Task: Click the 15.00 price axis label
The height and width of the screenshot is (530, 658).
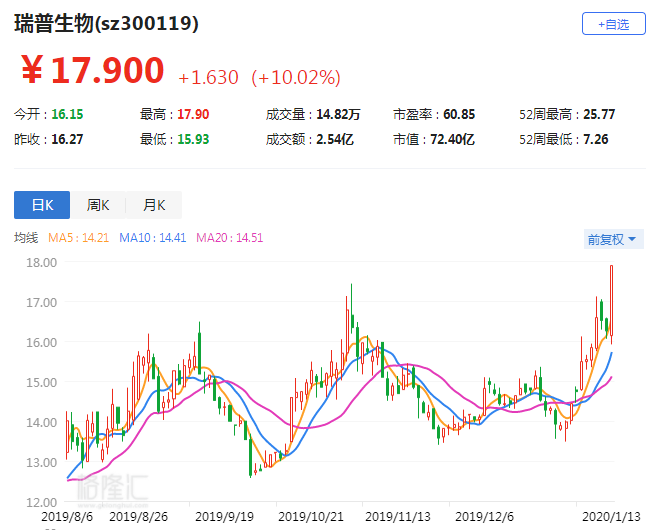Action: click(42, 382)
